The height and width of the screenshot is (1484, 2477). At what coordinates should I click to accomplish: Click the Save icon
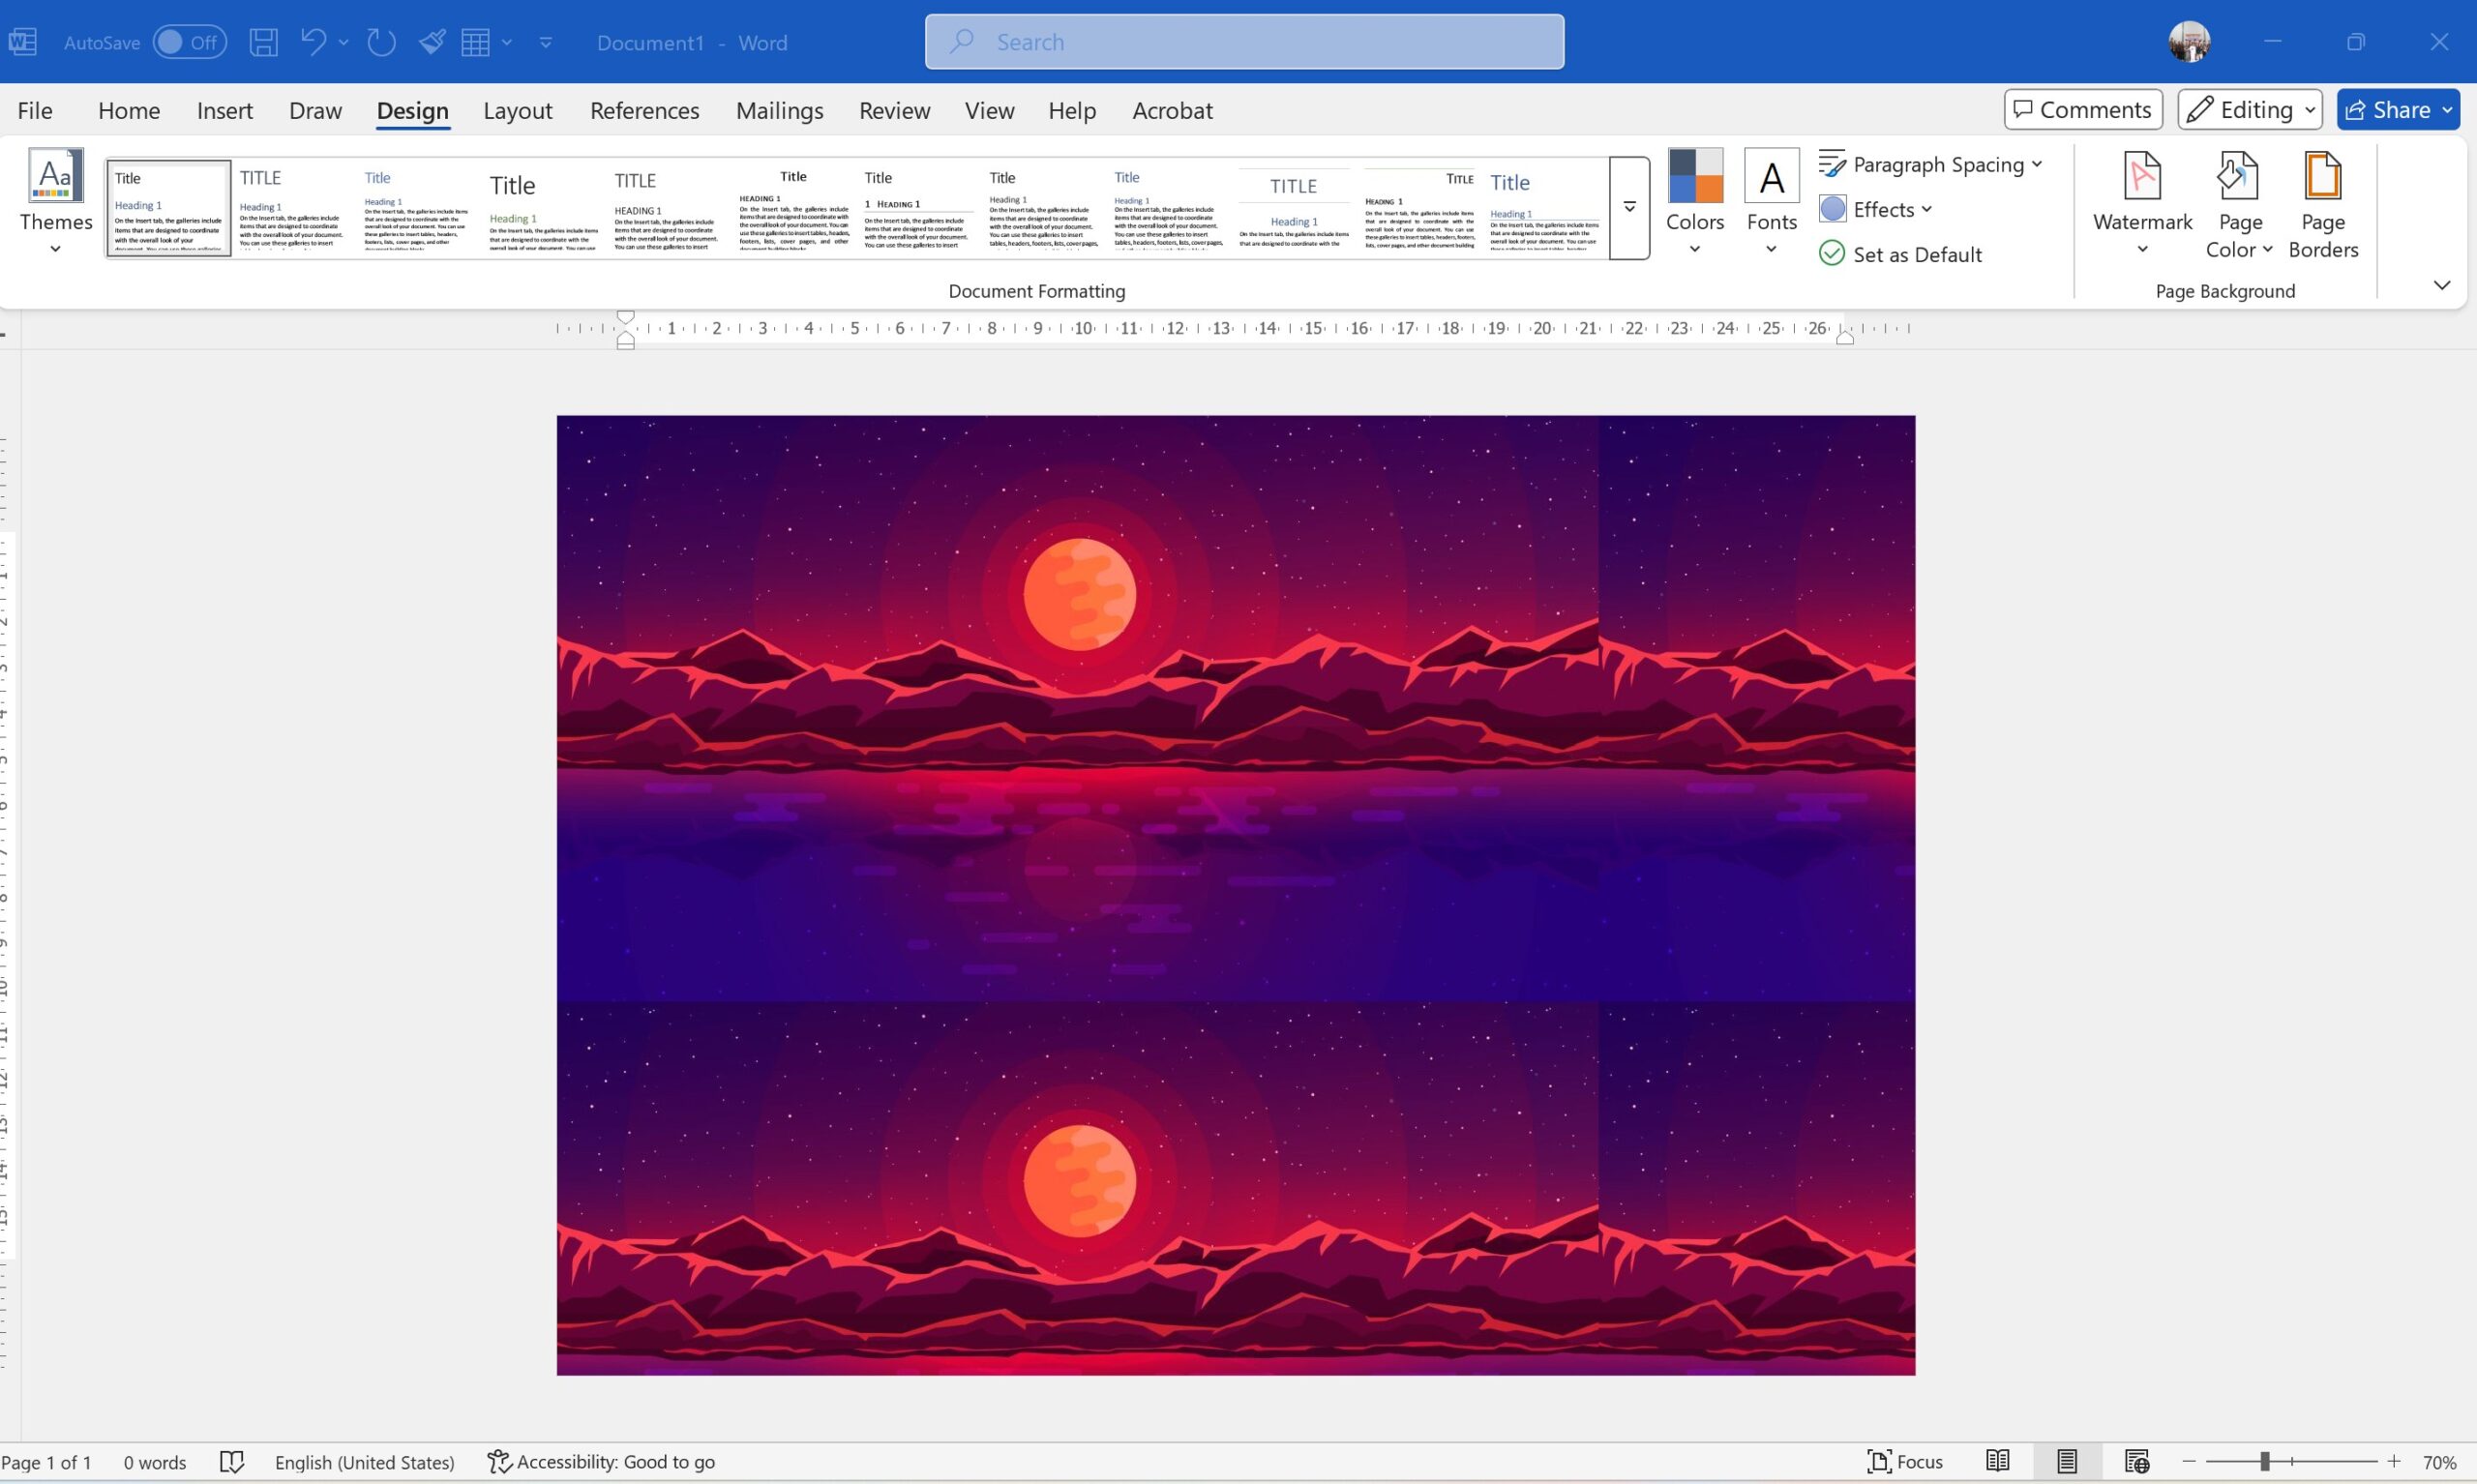pos(263,41)
